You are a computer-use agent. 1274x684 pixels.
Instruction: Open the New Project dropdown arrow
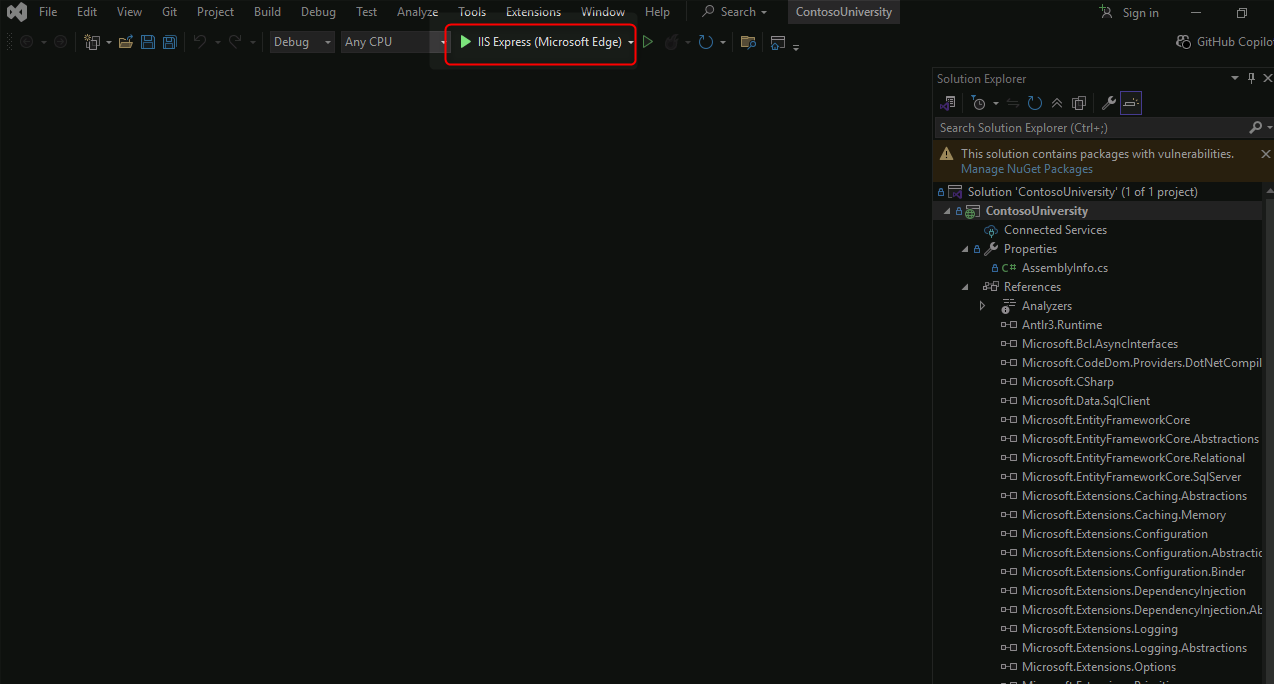[x=108, y=43]
